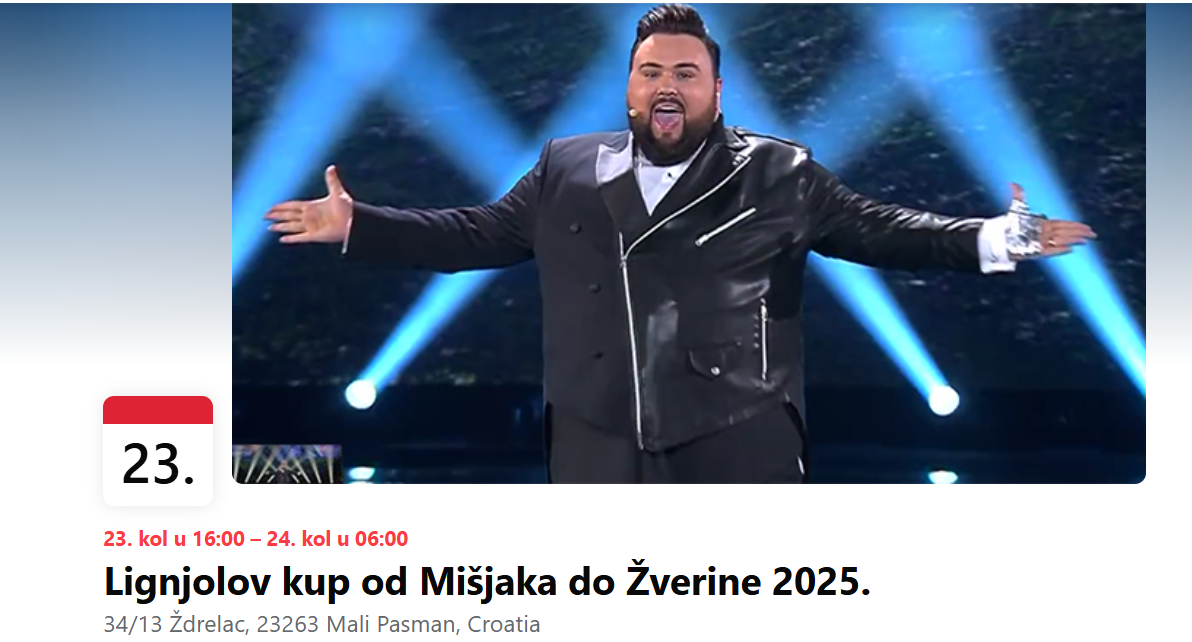Screen dimensions: 1192x642
Task: Click the bright spotlight lamp beside the gloved hand
Action: pyautogui.click(x=943, y=400)
